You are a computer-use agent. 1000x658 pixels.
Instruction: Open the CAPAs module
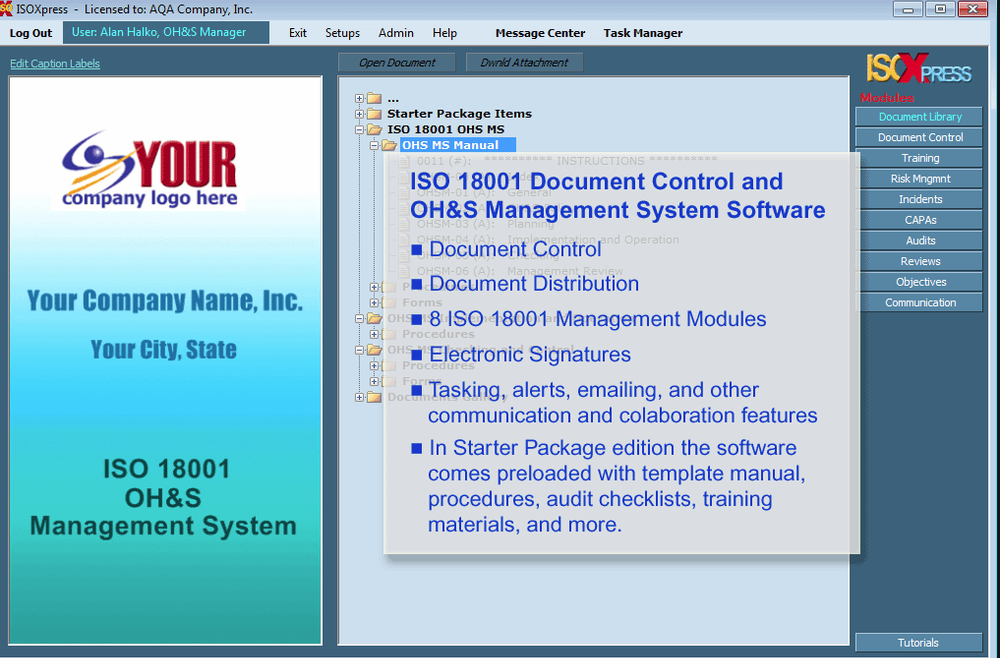pyautogui.click(x=919, y=220)
